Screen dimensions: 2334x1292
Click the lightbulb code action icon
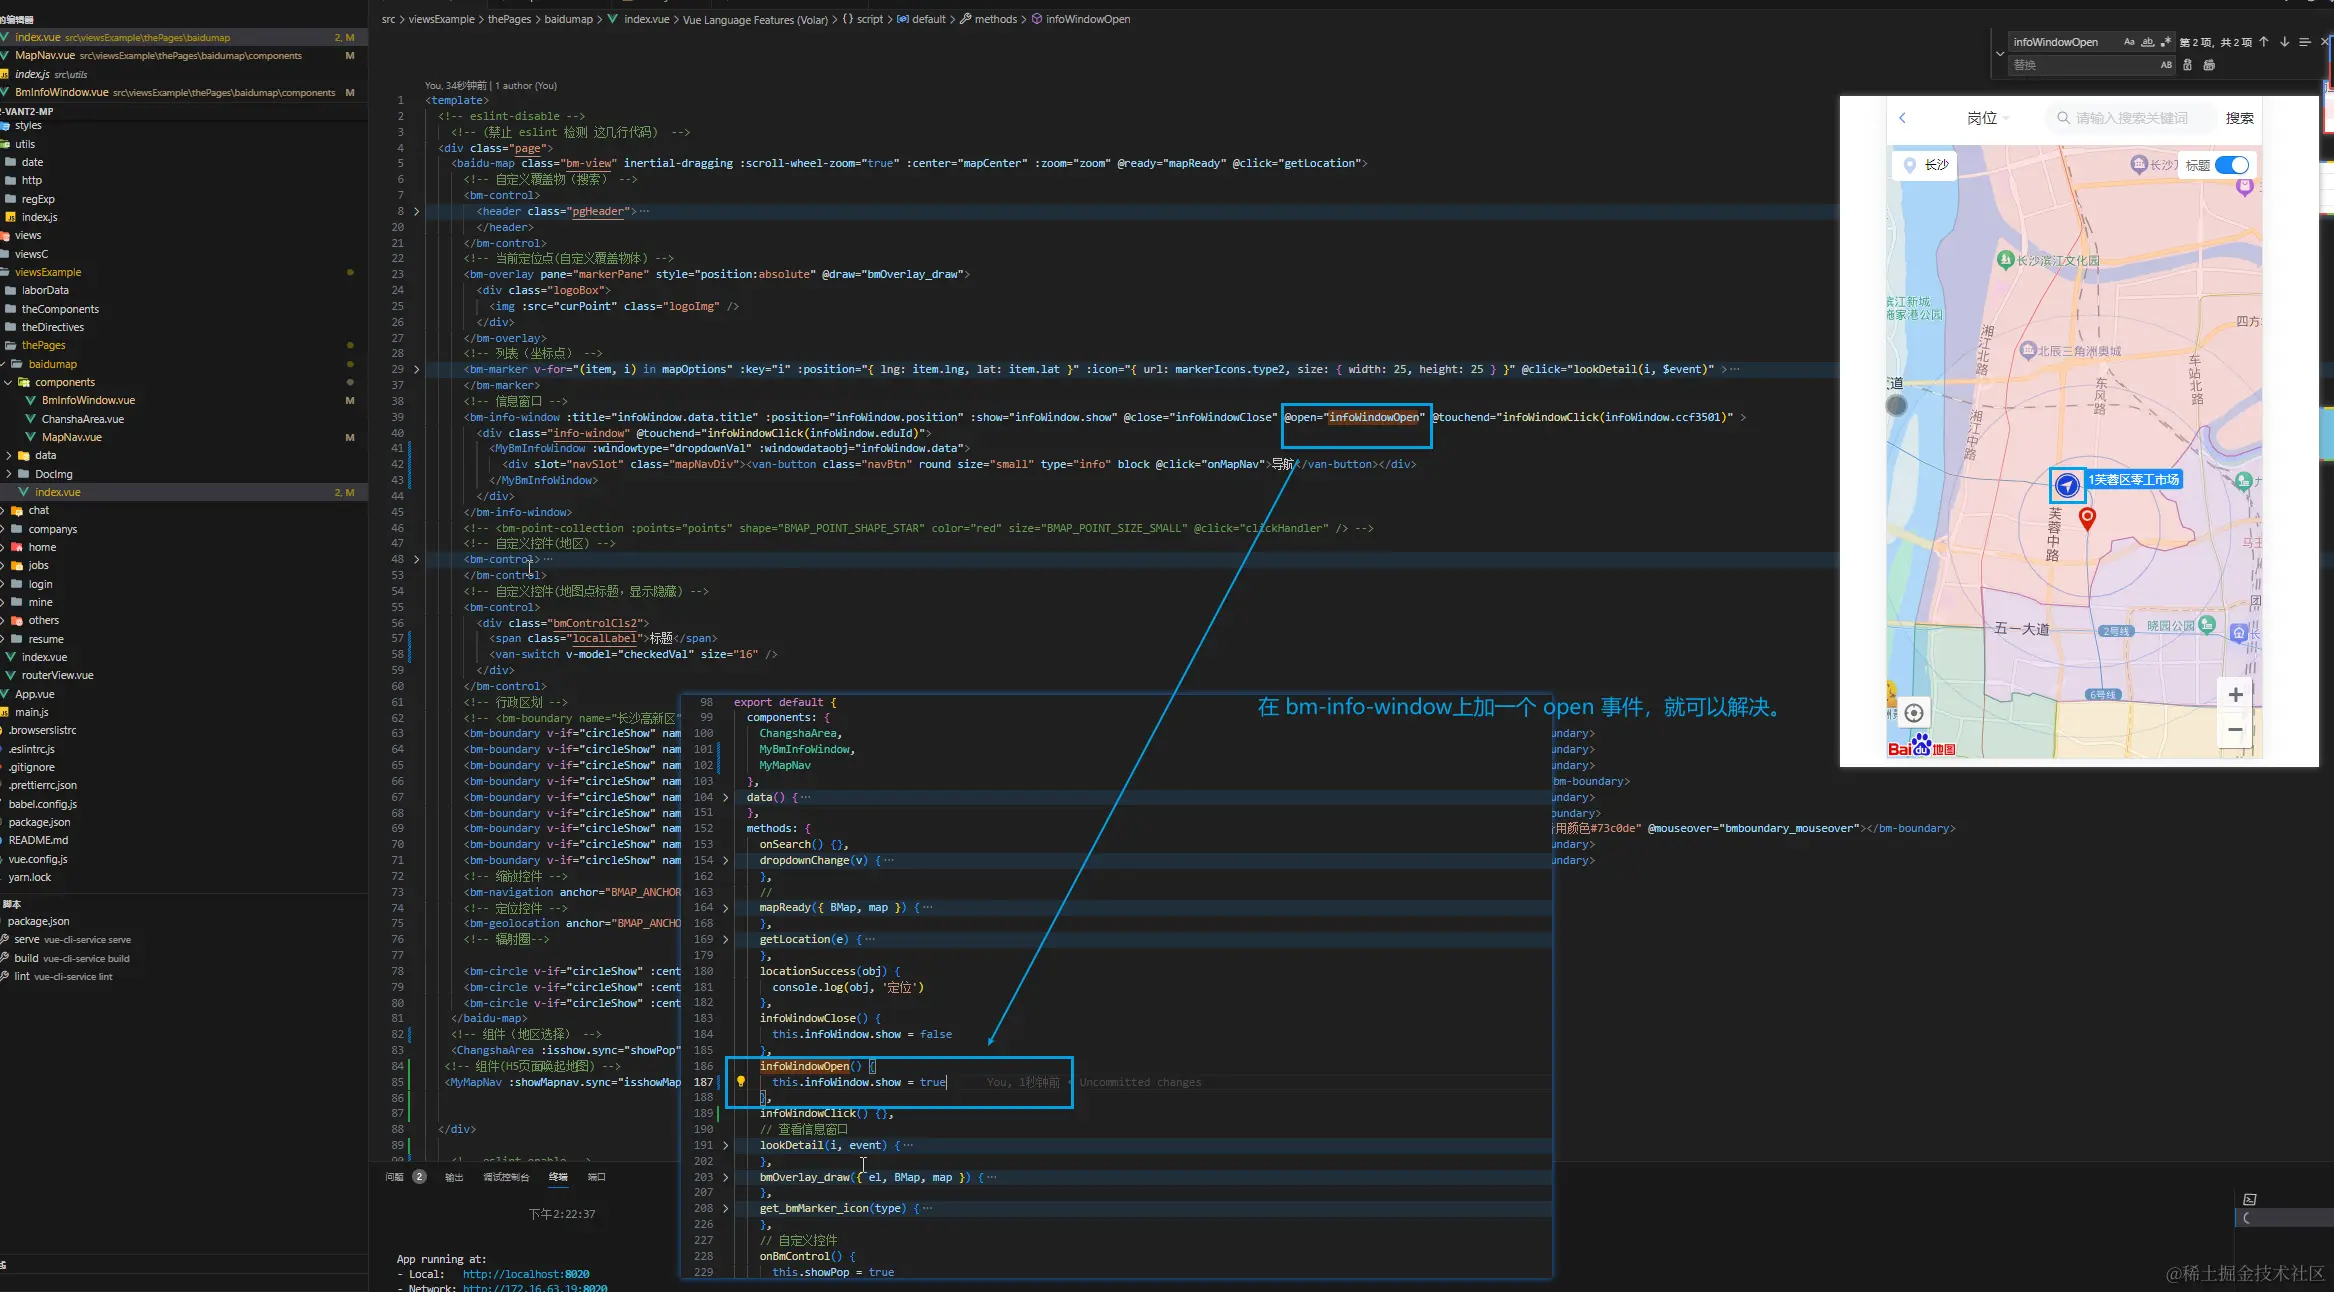tap(741, 1081)
